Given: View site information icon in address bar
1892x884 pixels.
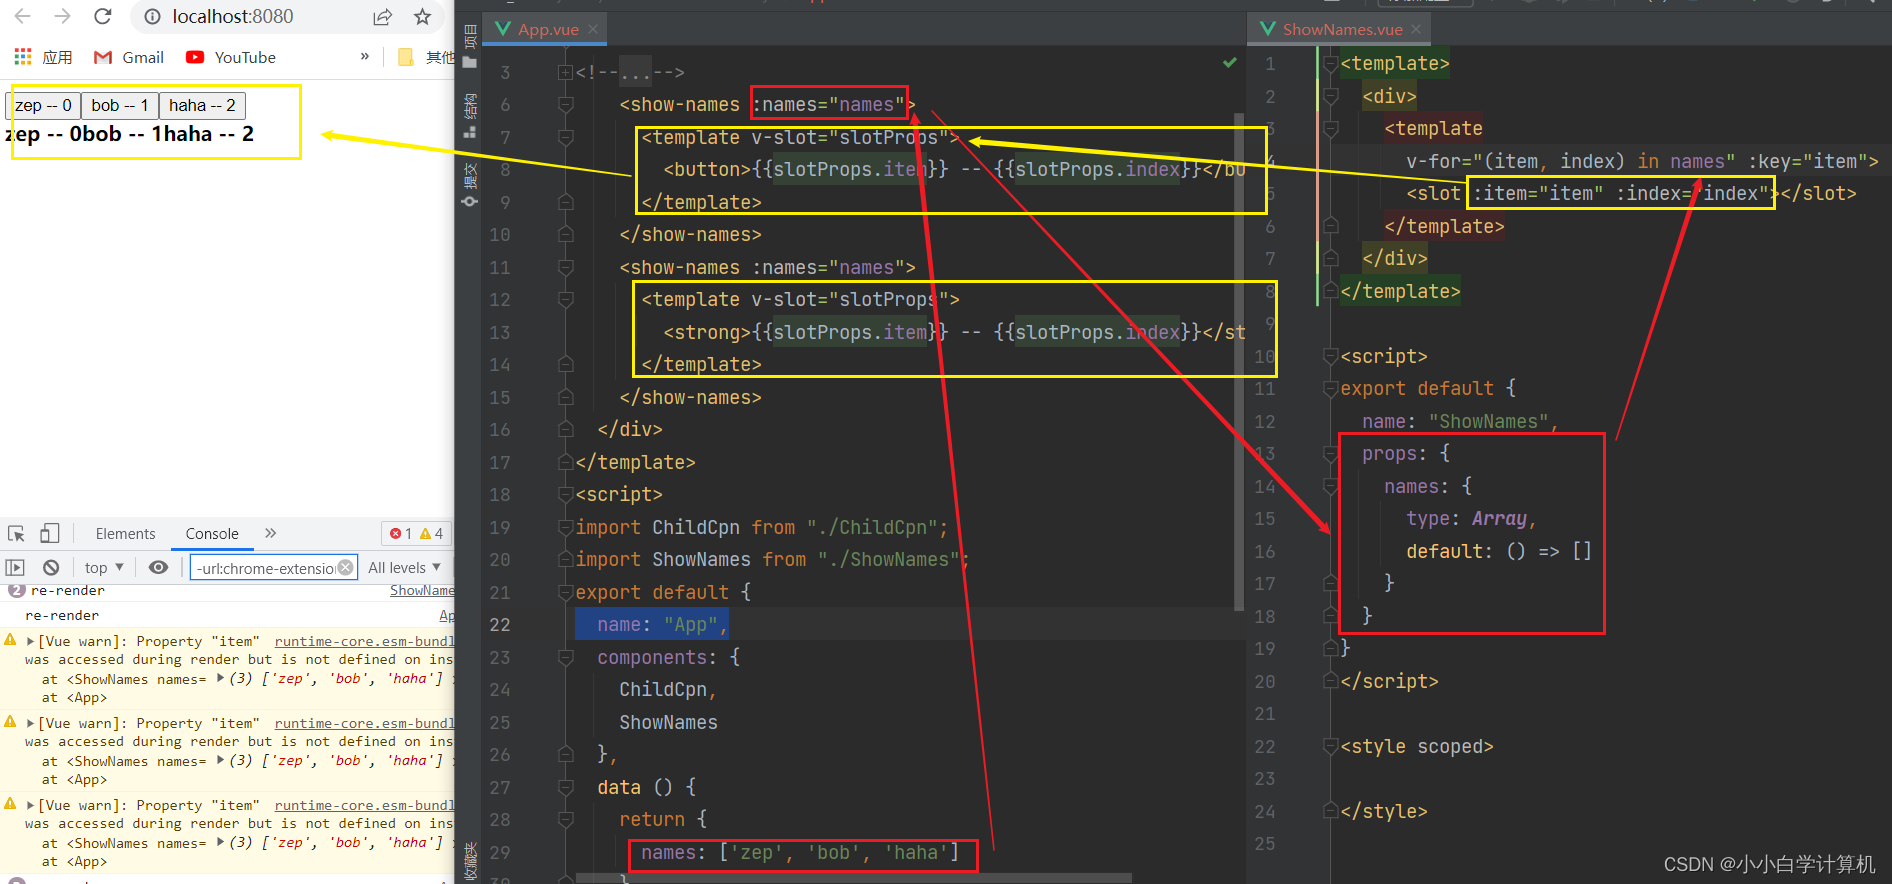Looking at the screenshot, I should pyautogui.click(x=152, y=17).
